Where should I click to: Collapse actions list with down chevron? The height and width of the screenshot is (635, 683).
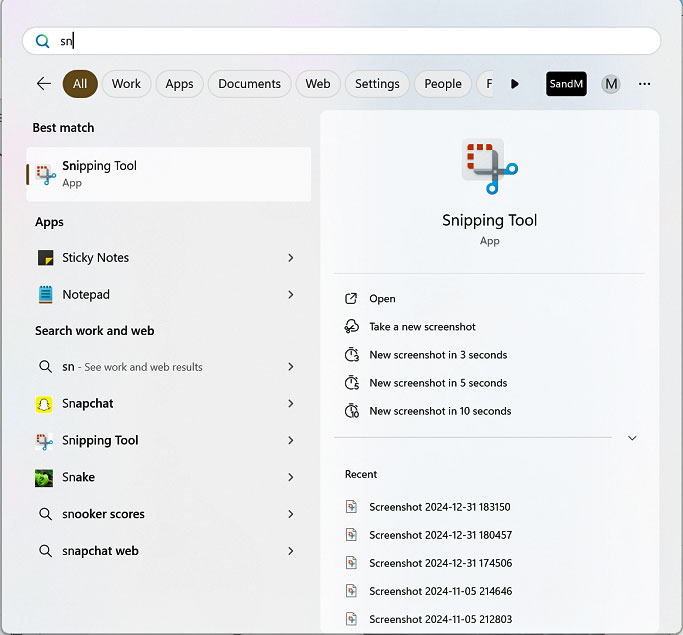point(632,438)
